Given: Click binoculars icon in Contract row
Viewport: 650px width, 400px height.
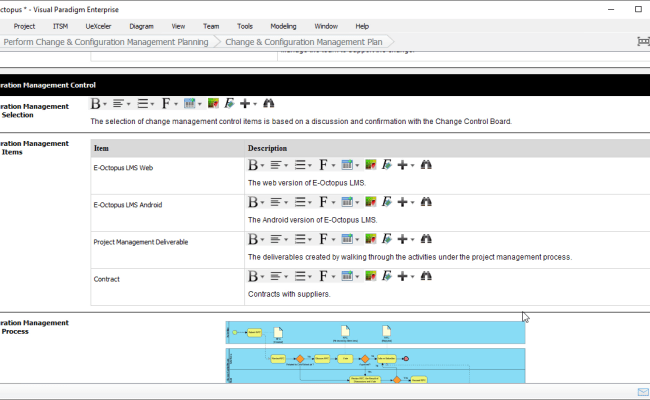Looking at the screenshot, I should [426, 276].
